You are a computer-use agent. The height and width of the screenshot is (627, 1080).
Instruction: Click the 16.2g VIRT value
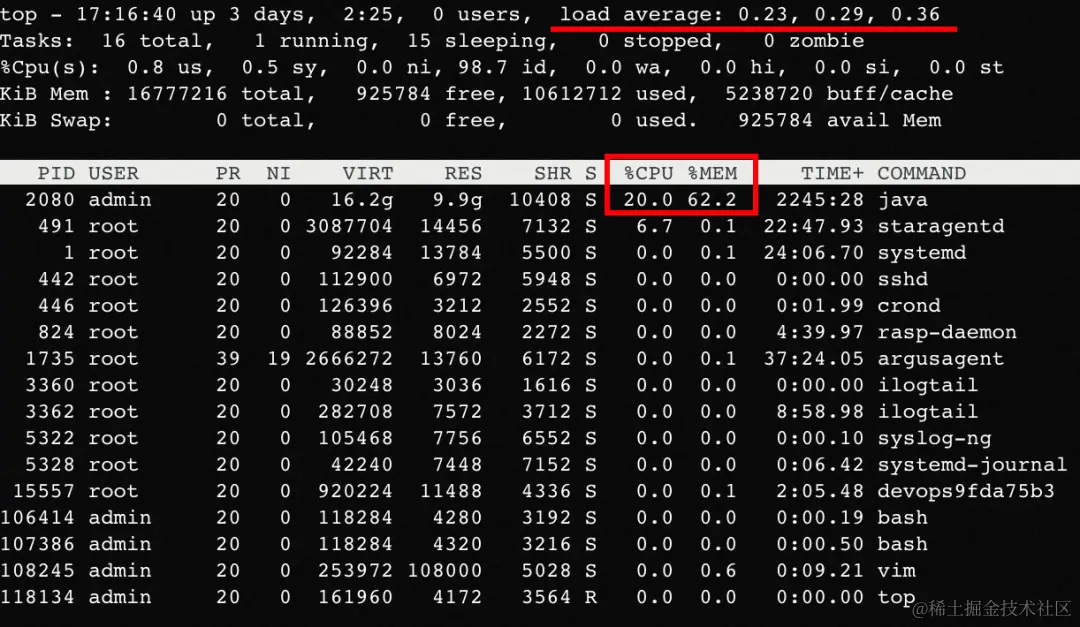362,200
